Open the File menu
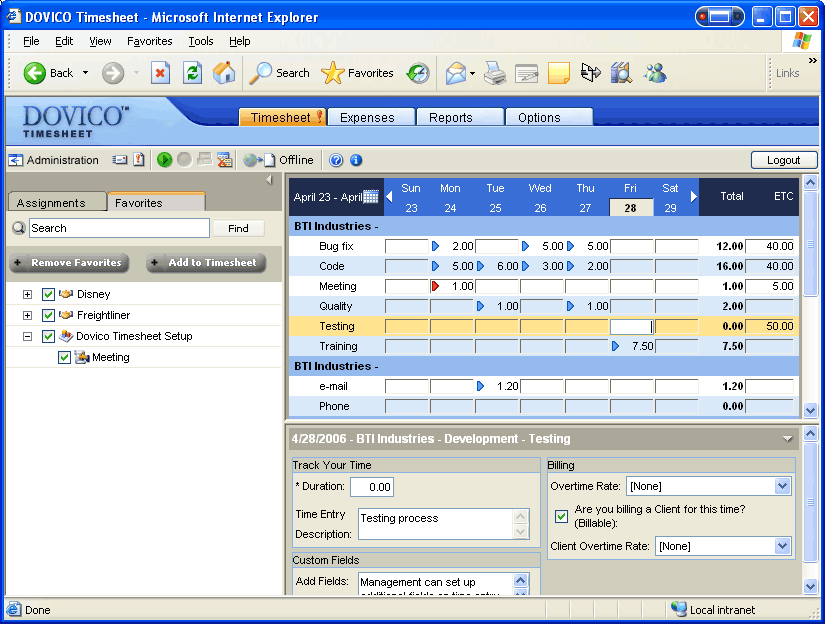Image resolution: width=825 pixels, height=624 pixels. 31,41
